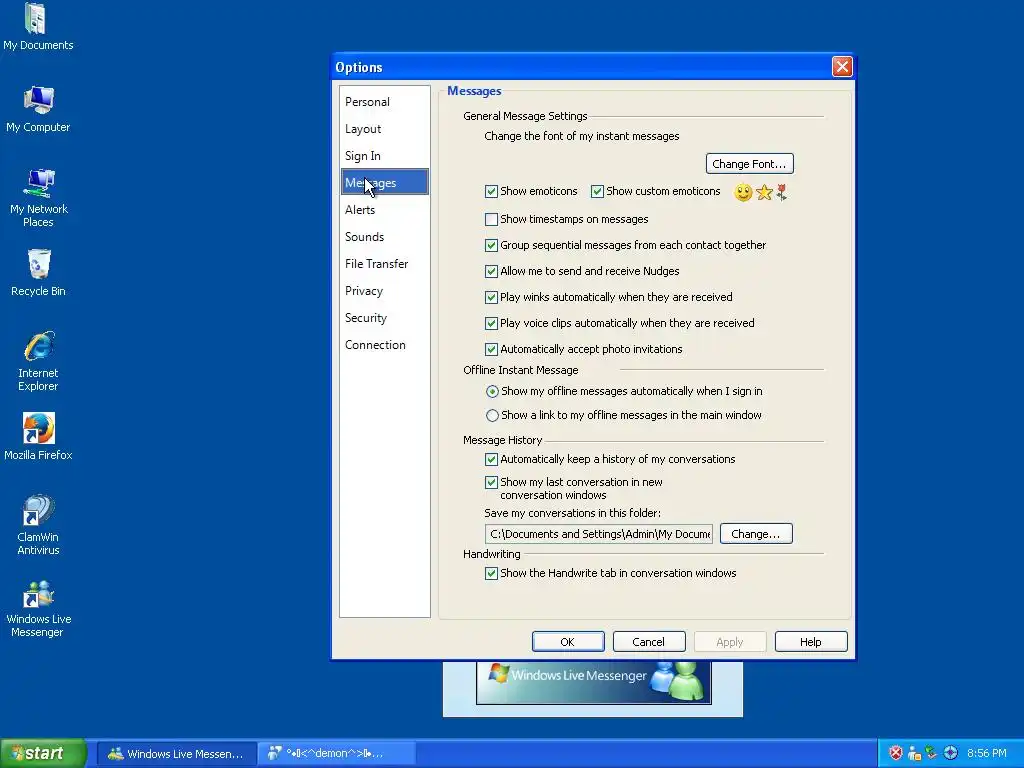Open the File Transfer options category

[384, 264]
